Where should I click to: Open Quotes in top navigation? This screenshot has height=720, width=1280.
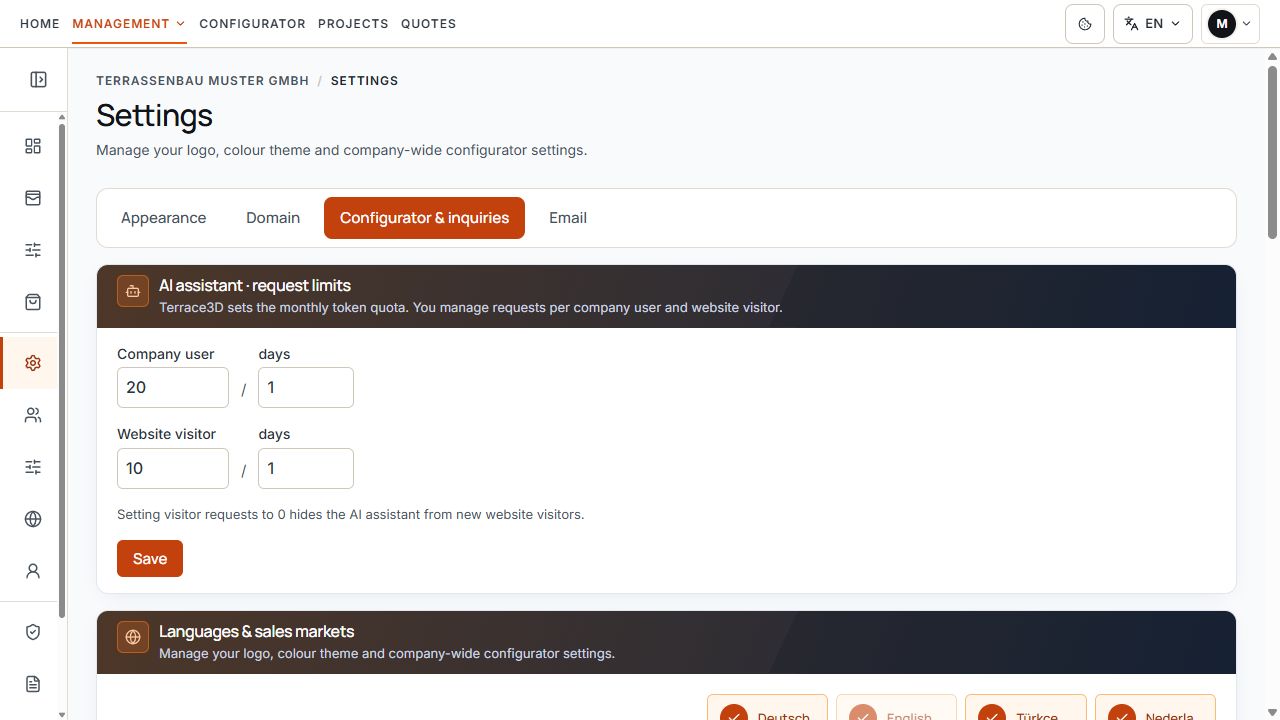pyautogui.click(x=428, y=24)
